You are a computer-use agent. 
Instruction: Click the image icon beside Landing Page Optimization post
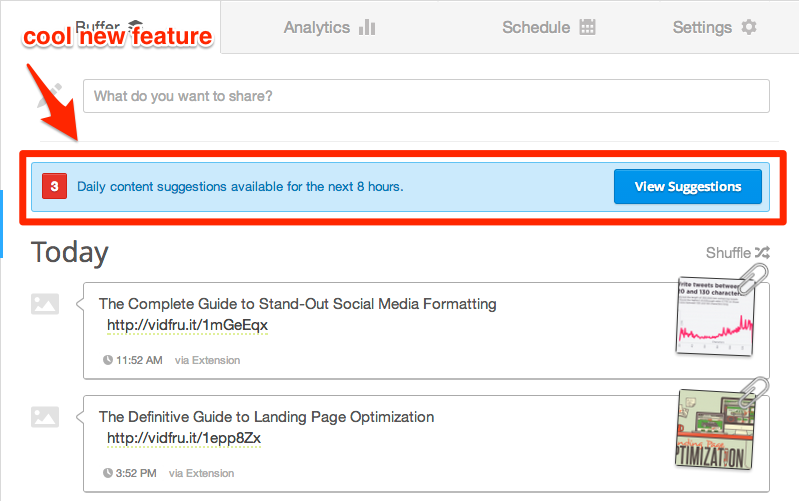tap(45, 417)
